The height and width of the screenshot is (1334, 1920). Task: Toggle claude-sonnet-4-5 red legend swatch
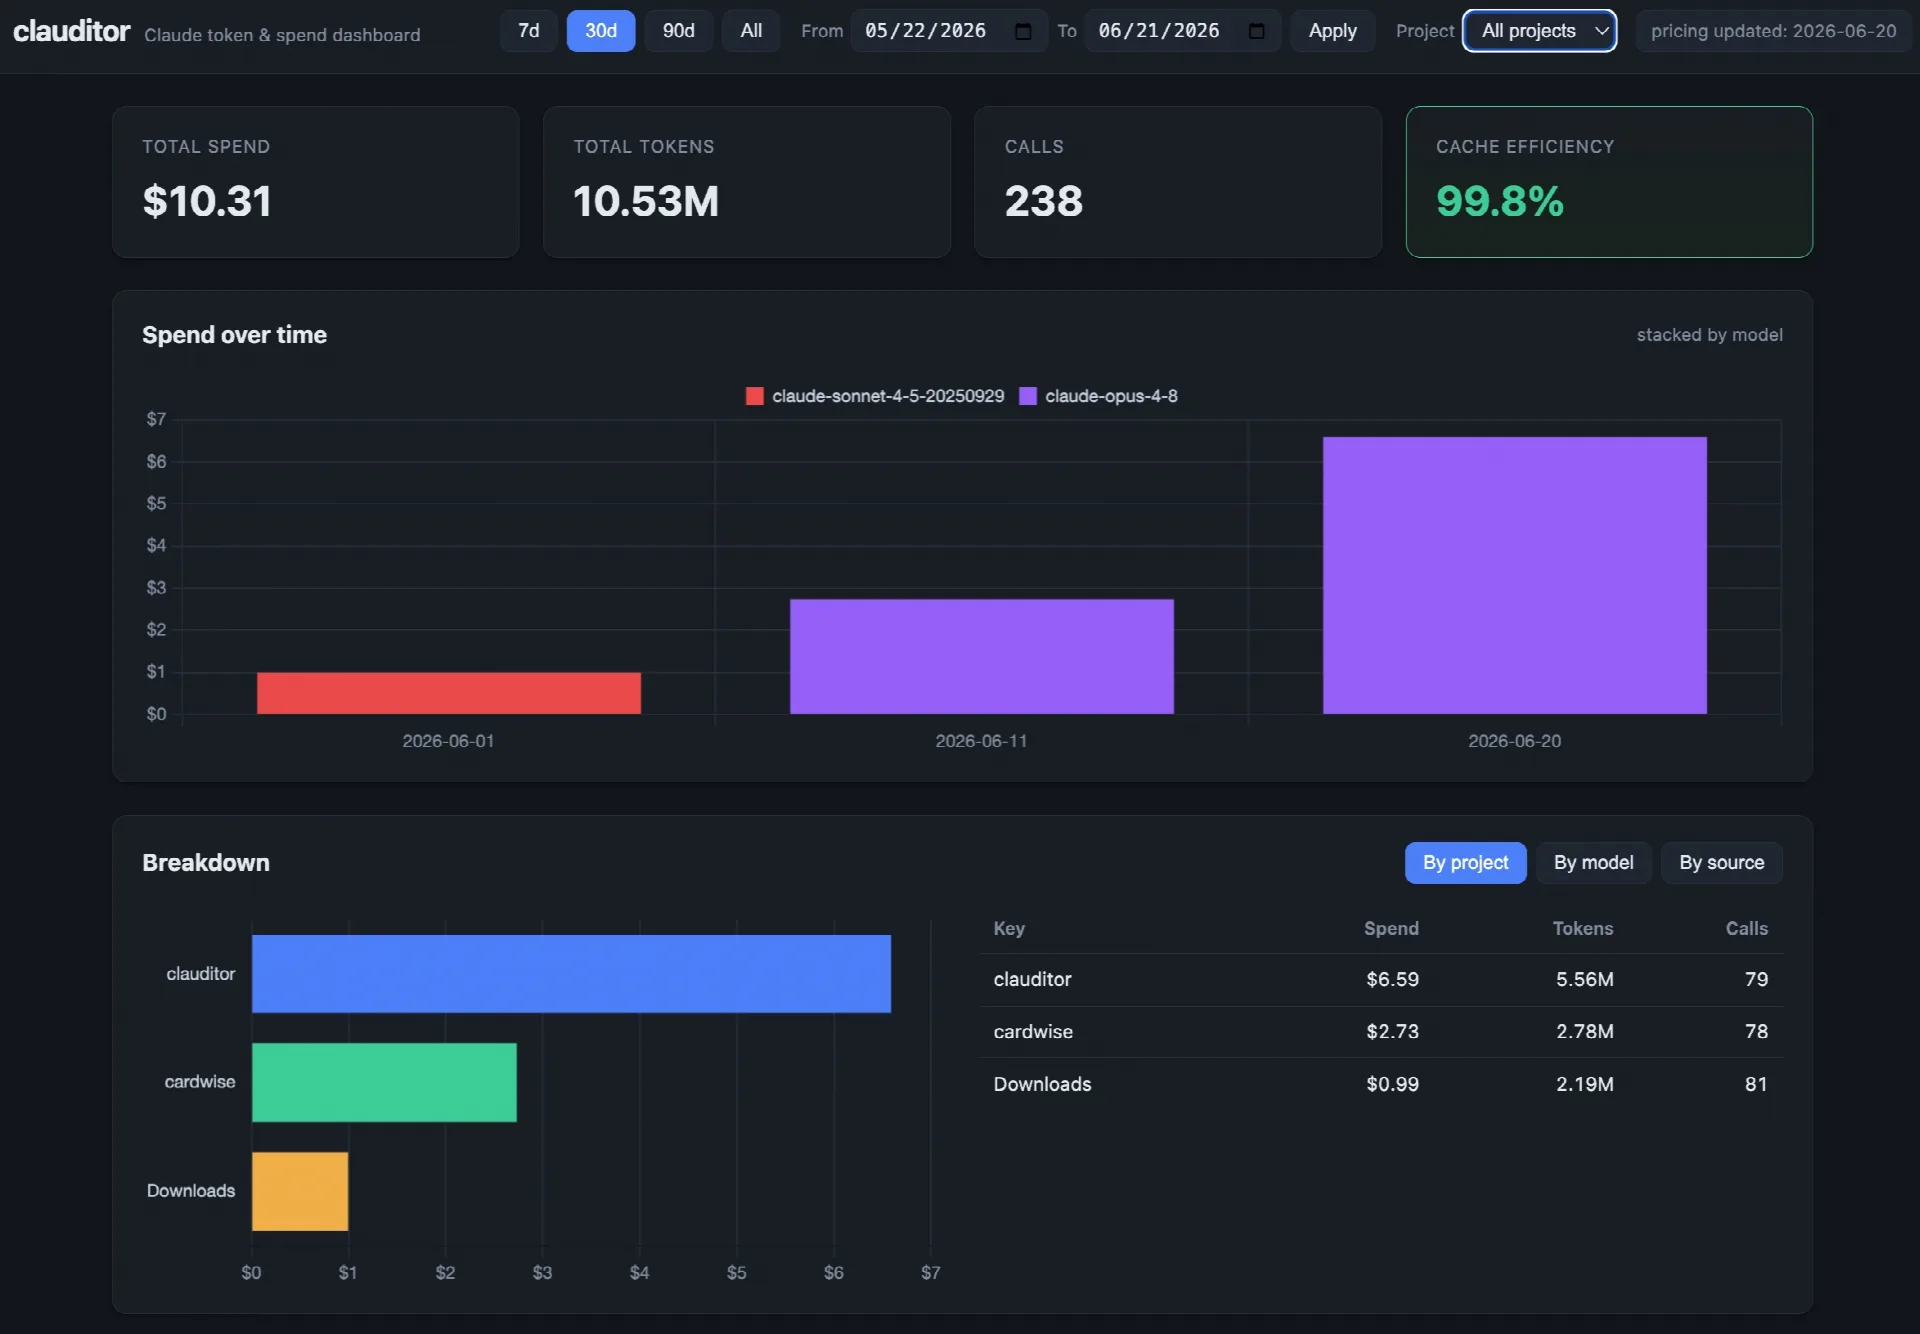(754, 396)
